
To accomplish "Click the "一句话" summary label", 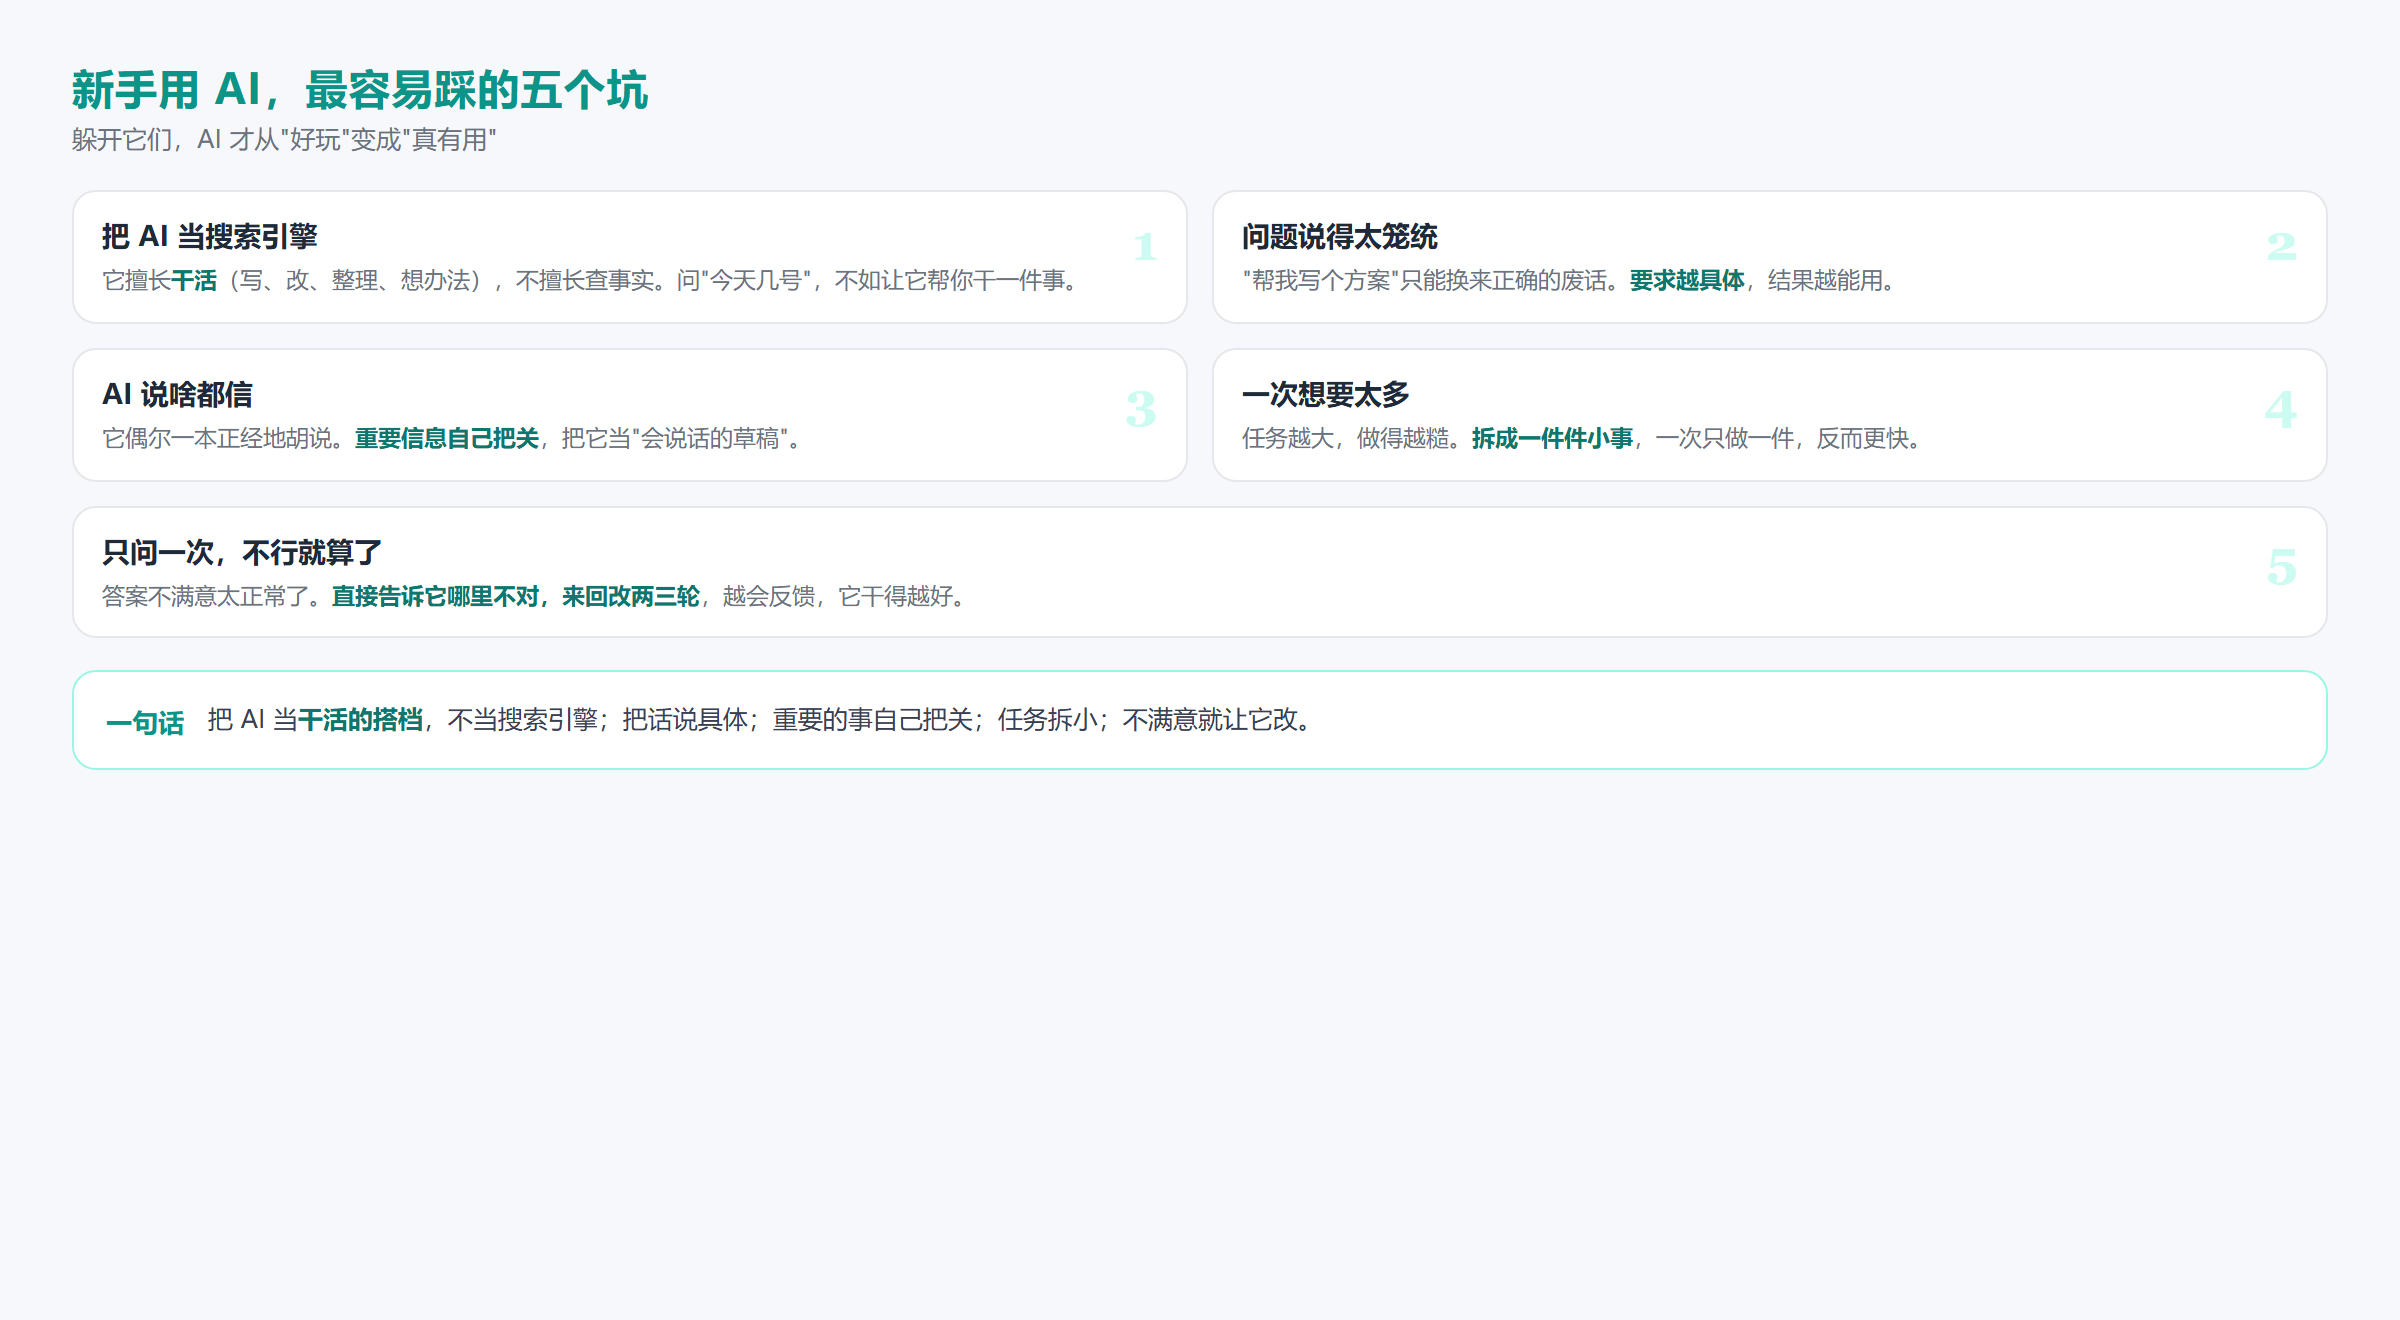I will click(145, 722).
